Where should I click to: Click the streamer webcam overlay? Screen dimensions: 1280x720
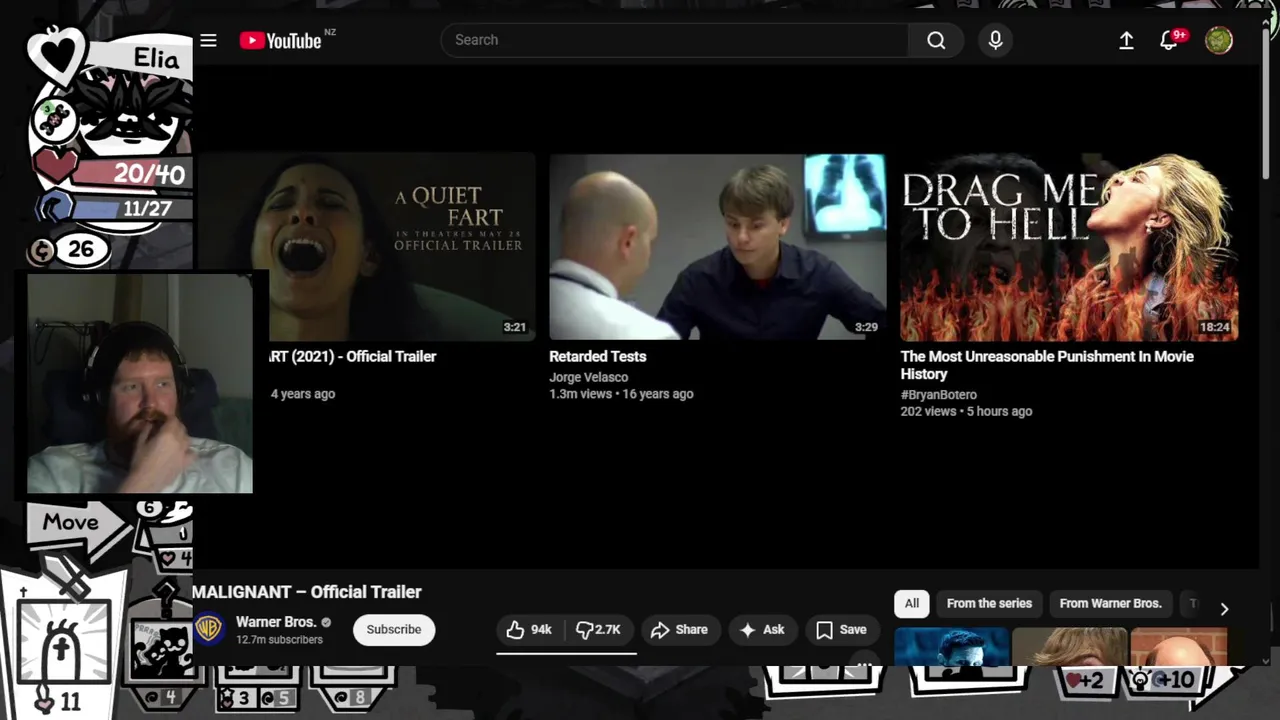click(x=140, y=384)
